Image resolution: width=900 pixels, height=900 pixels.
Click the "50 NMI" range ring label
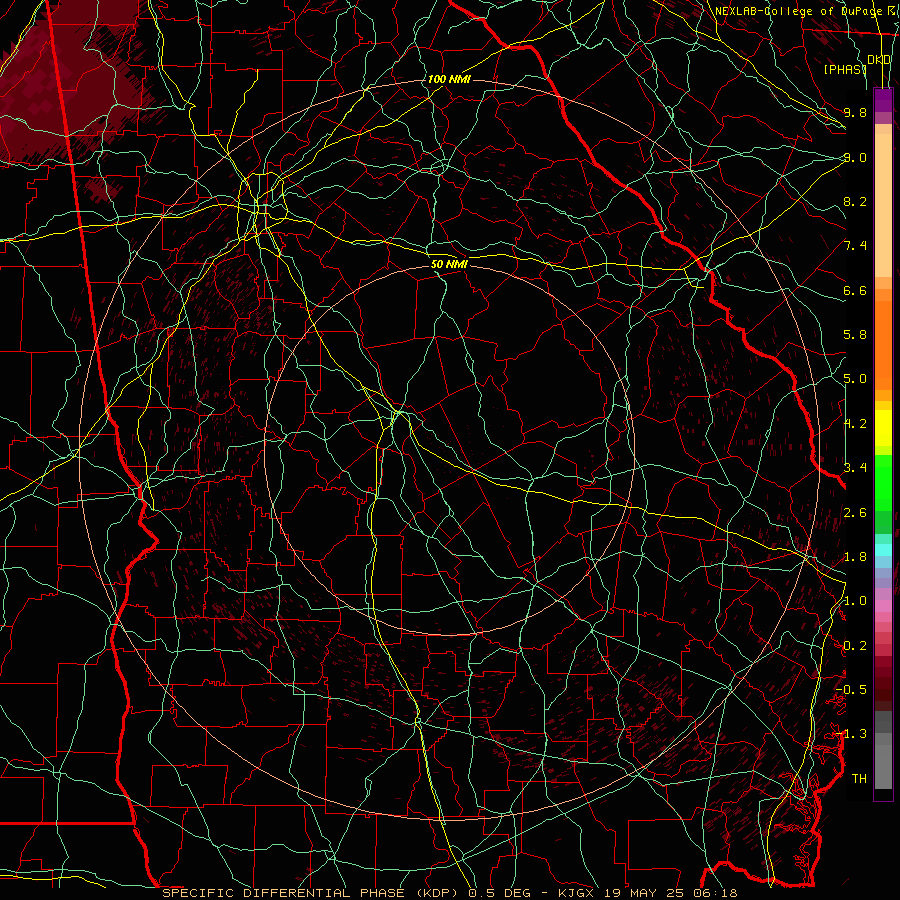449,265
